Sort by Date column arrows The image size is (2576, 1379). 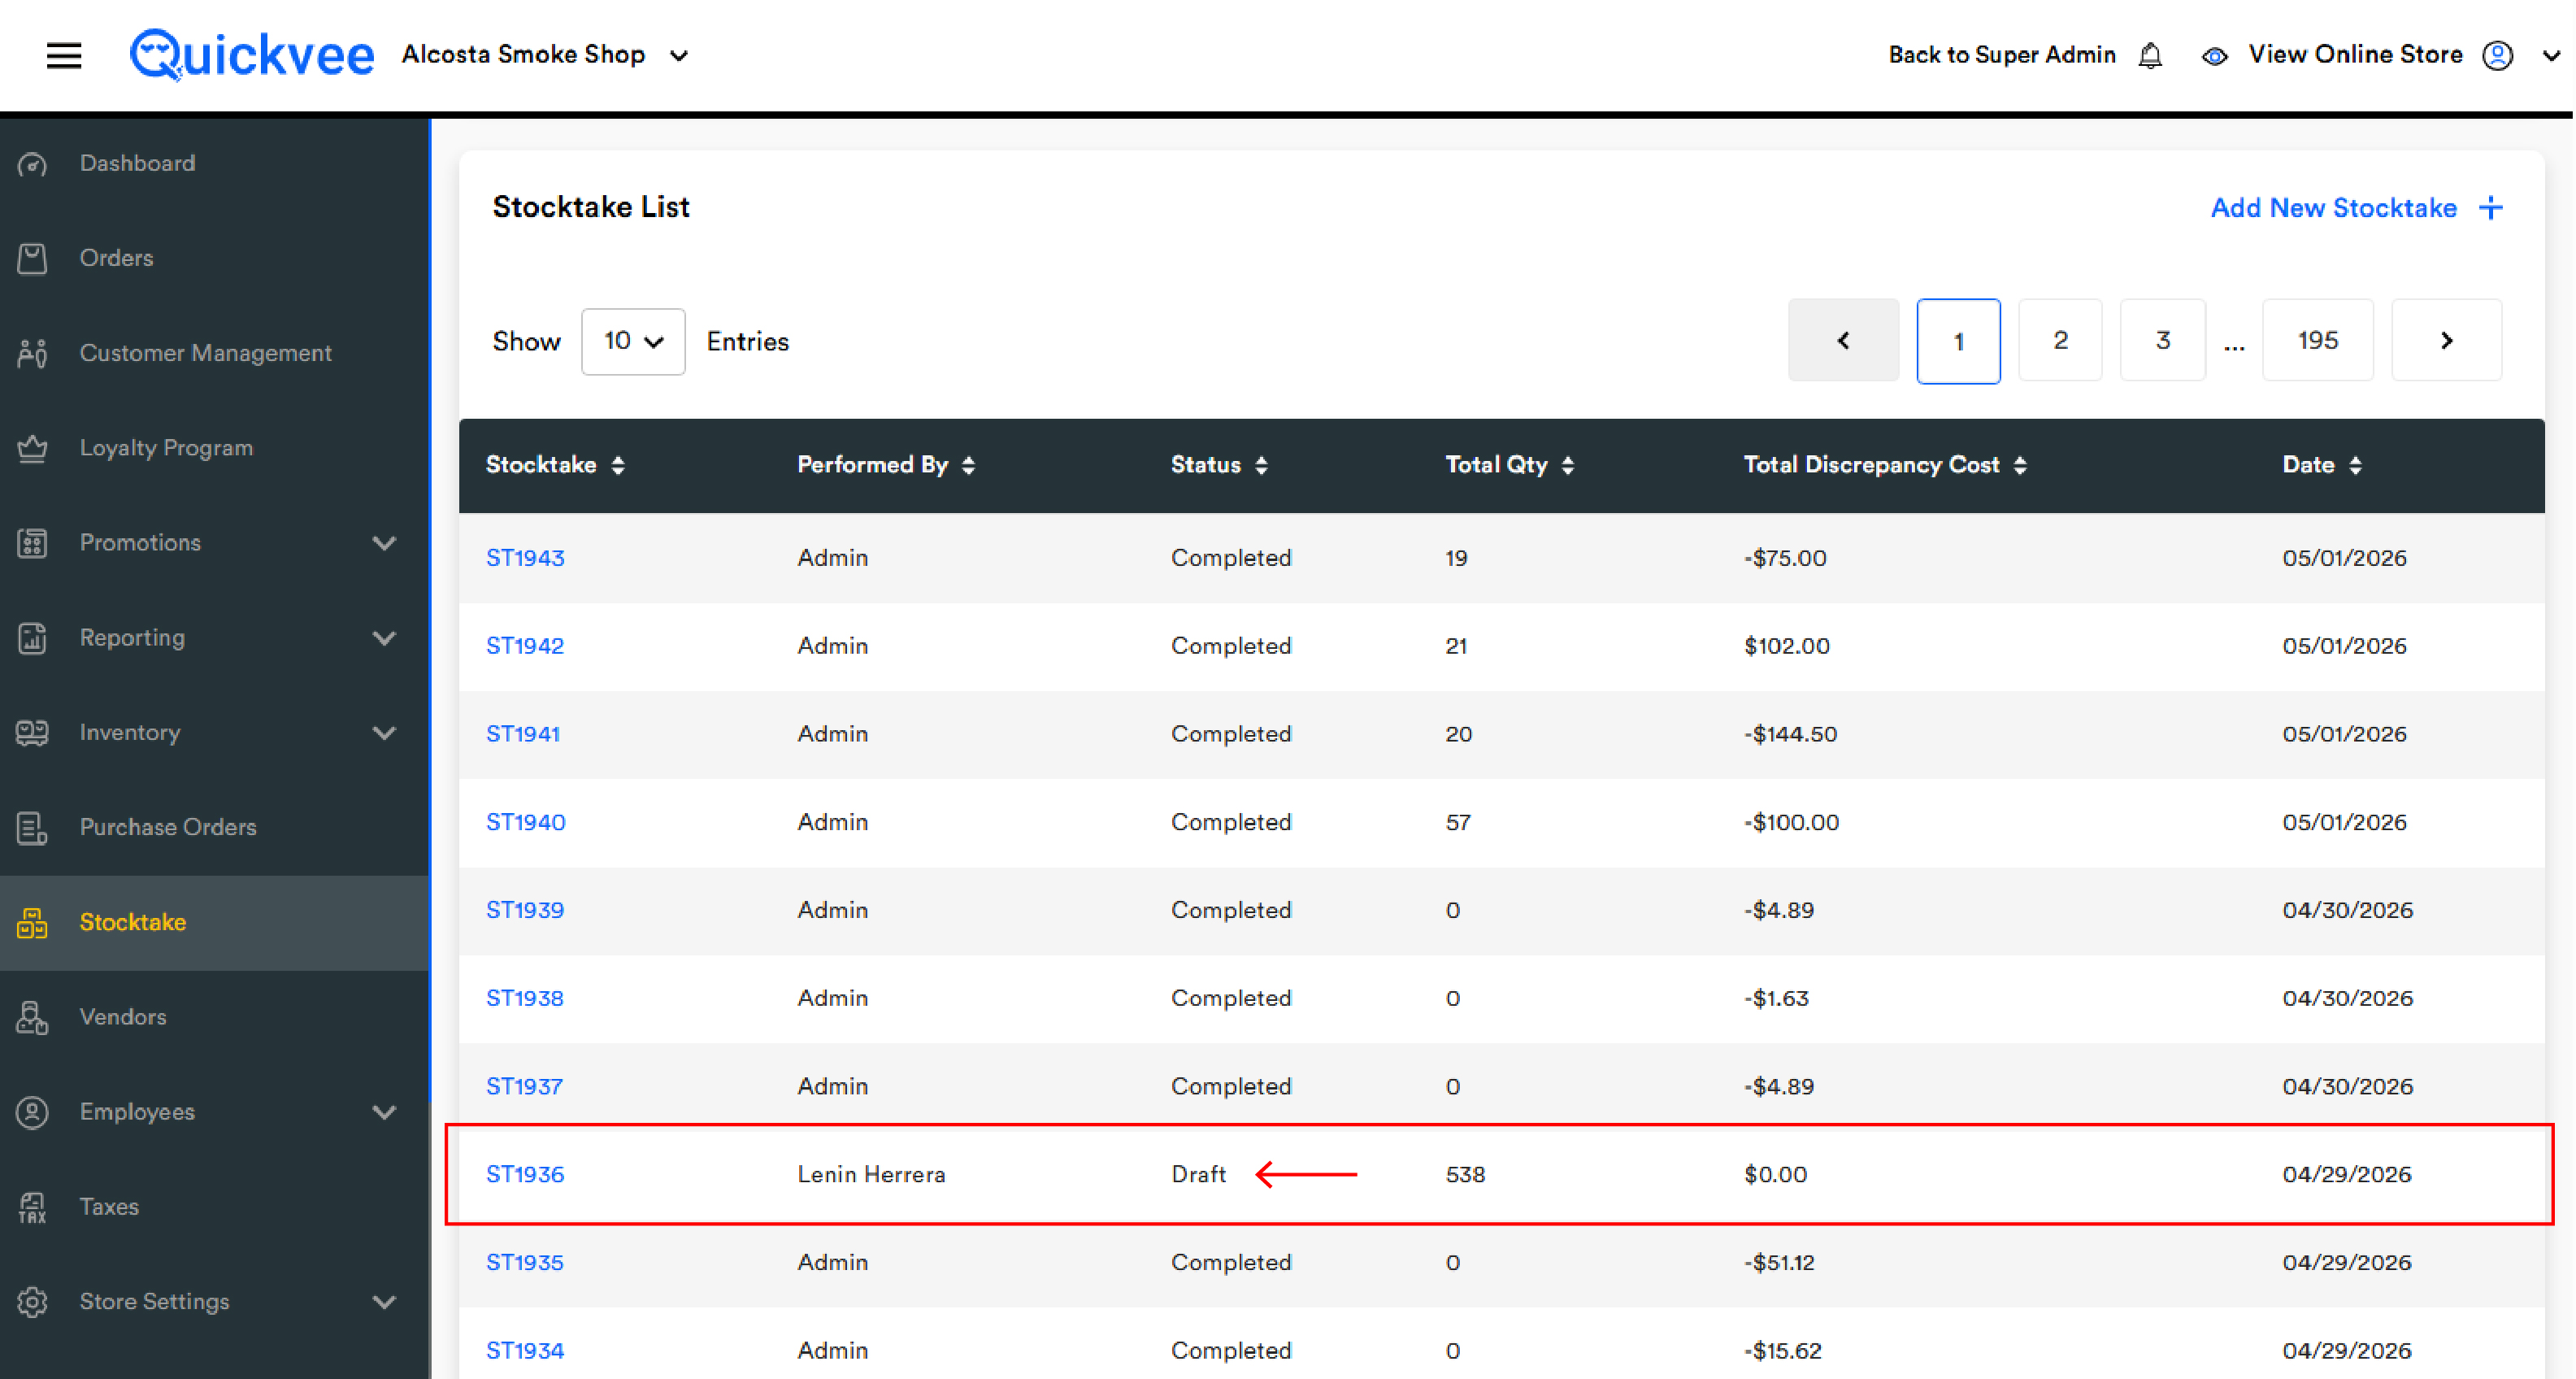pyautogui.click(x=2356, y=465)
